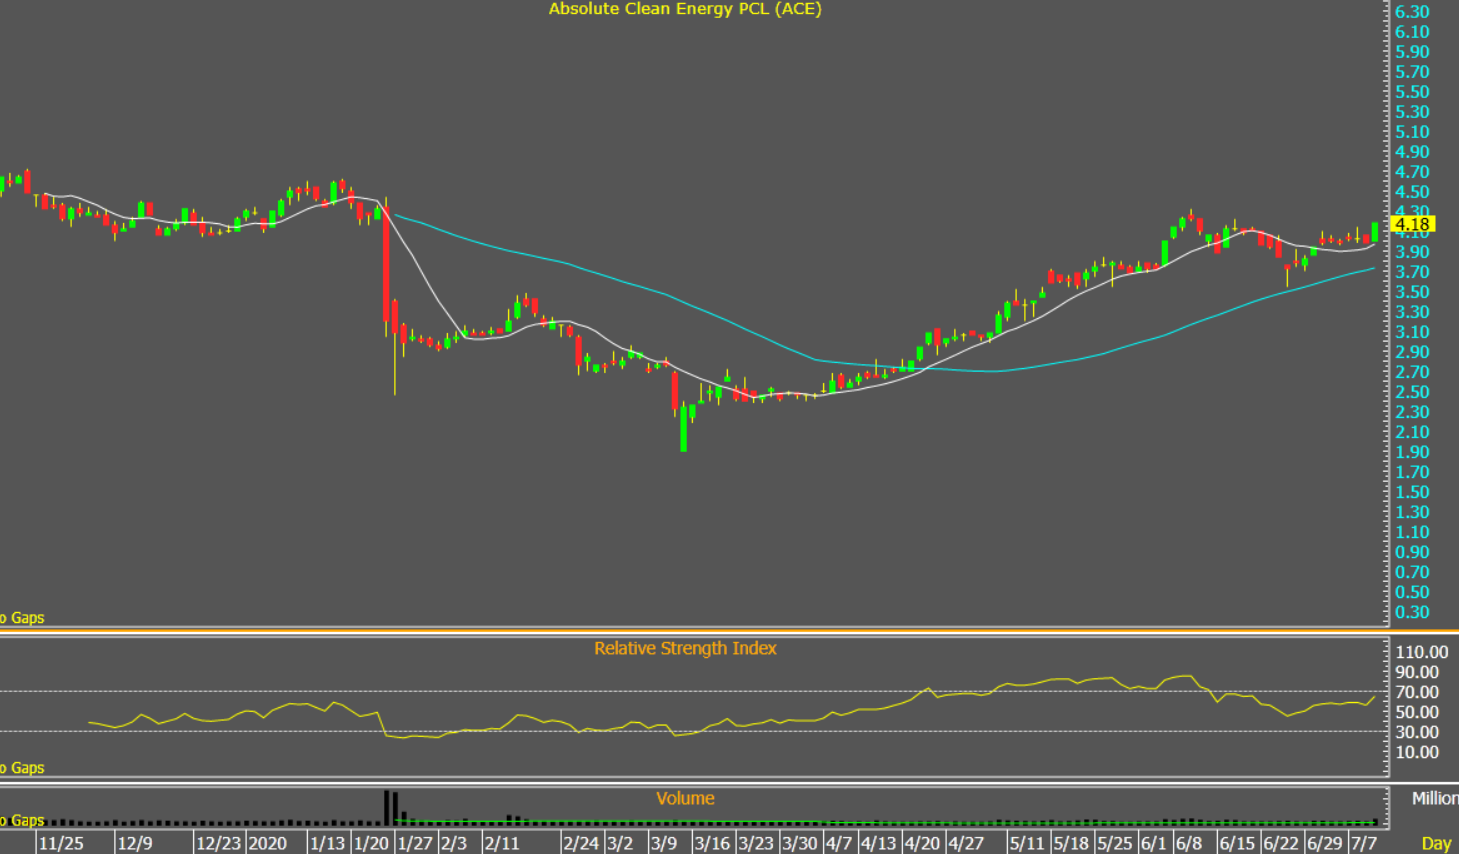Click the 4.90 price axis value
The width and height of the screenshot is (1459, 854).
1412,152
